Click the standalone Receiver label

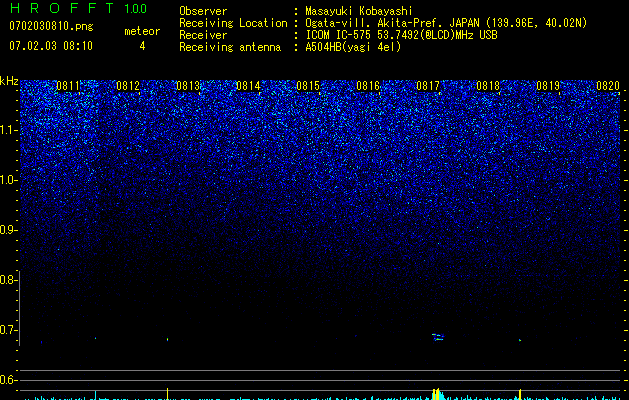[x=203, y=35]
